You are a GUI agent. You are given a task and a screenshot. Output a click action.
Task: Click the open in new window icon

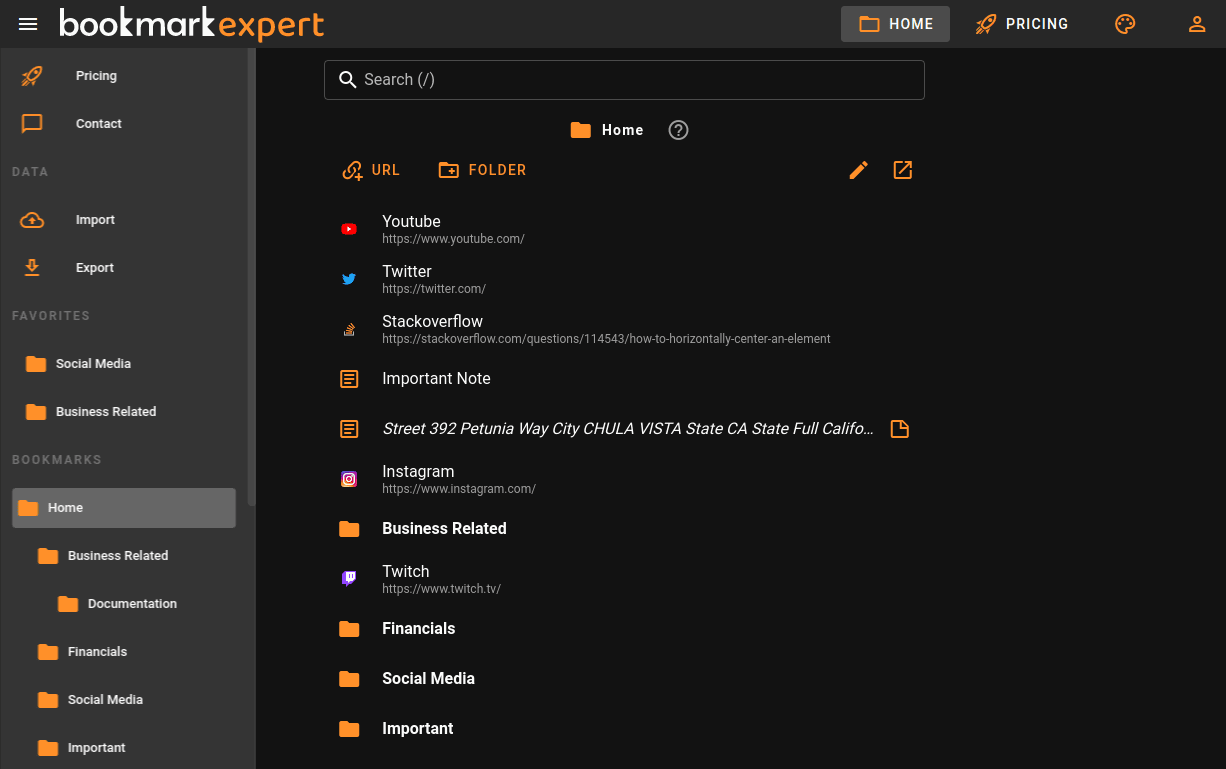902,170
